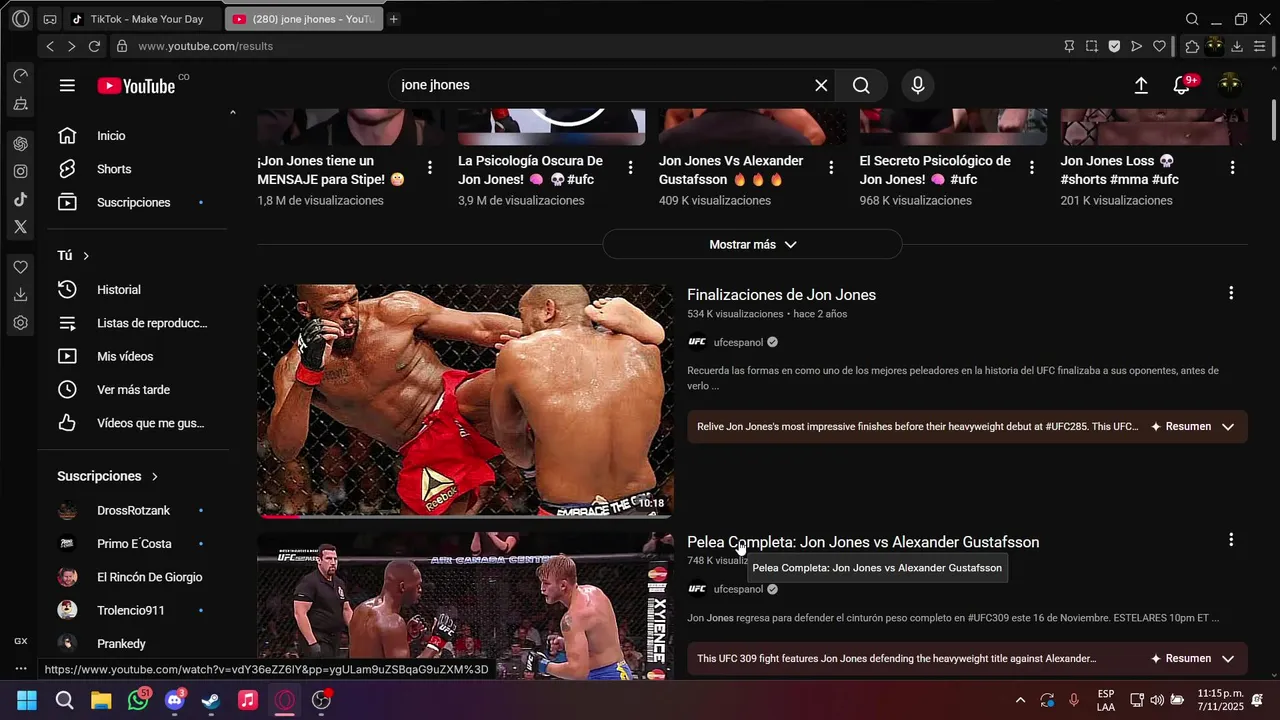1280x720 pixels.
Task: Open Pelea Completa: Jon Jones vs Alexander Gustafsson title
Action: point(863,542)
